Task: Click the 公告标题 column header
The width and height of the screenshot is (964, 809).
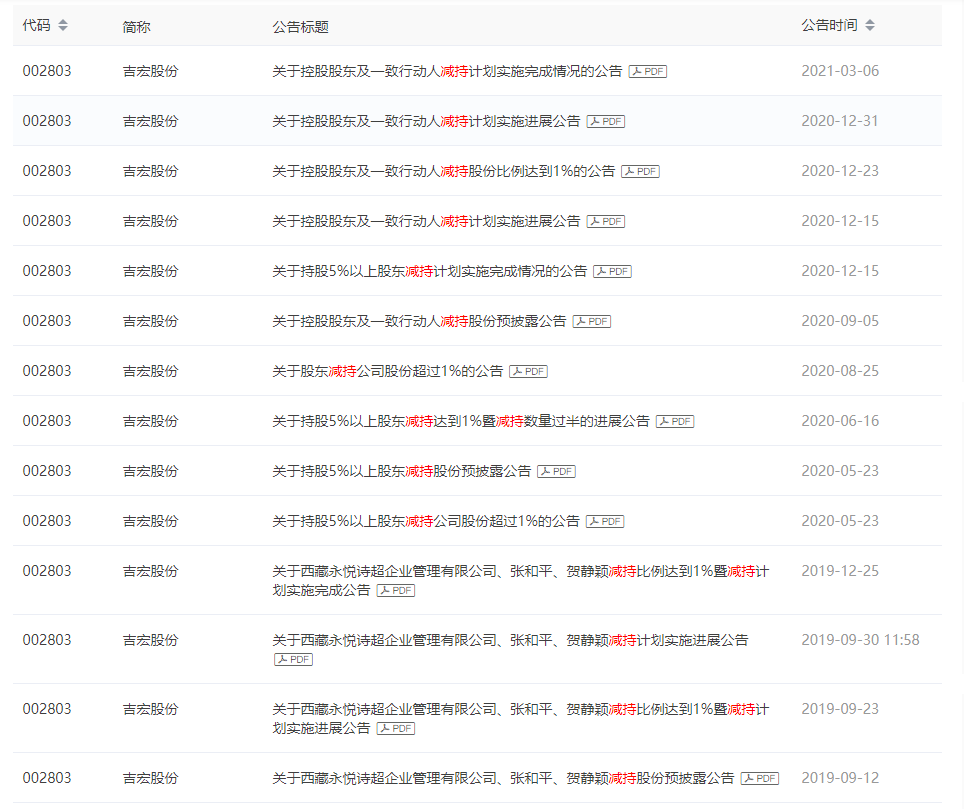Action: 301,26
